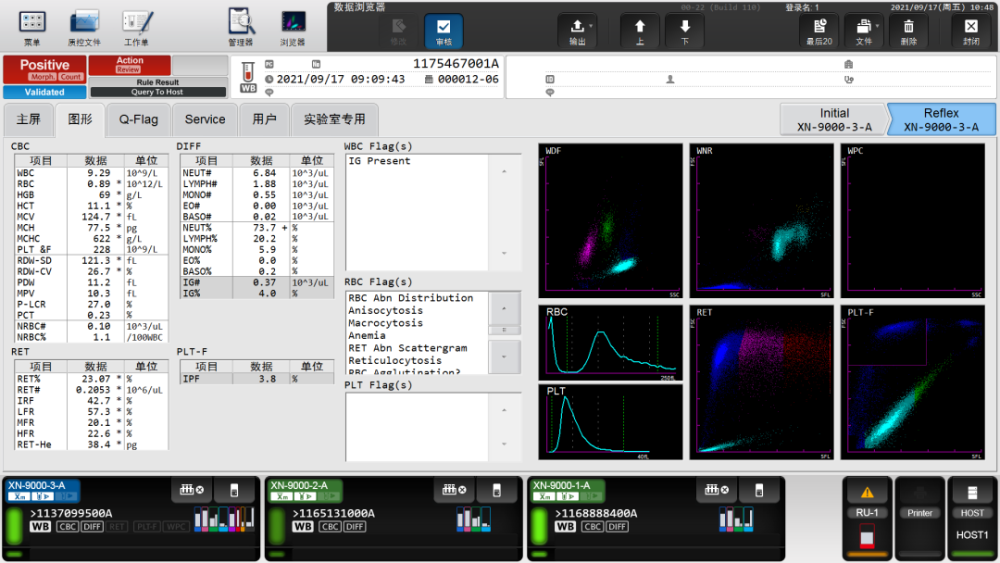Switch to the 实验室专用 tab
The image size is (1000, 563).
334,120
